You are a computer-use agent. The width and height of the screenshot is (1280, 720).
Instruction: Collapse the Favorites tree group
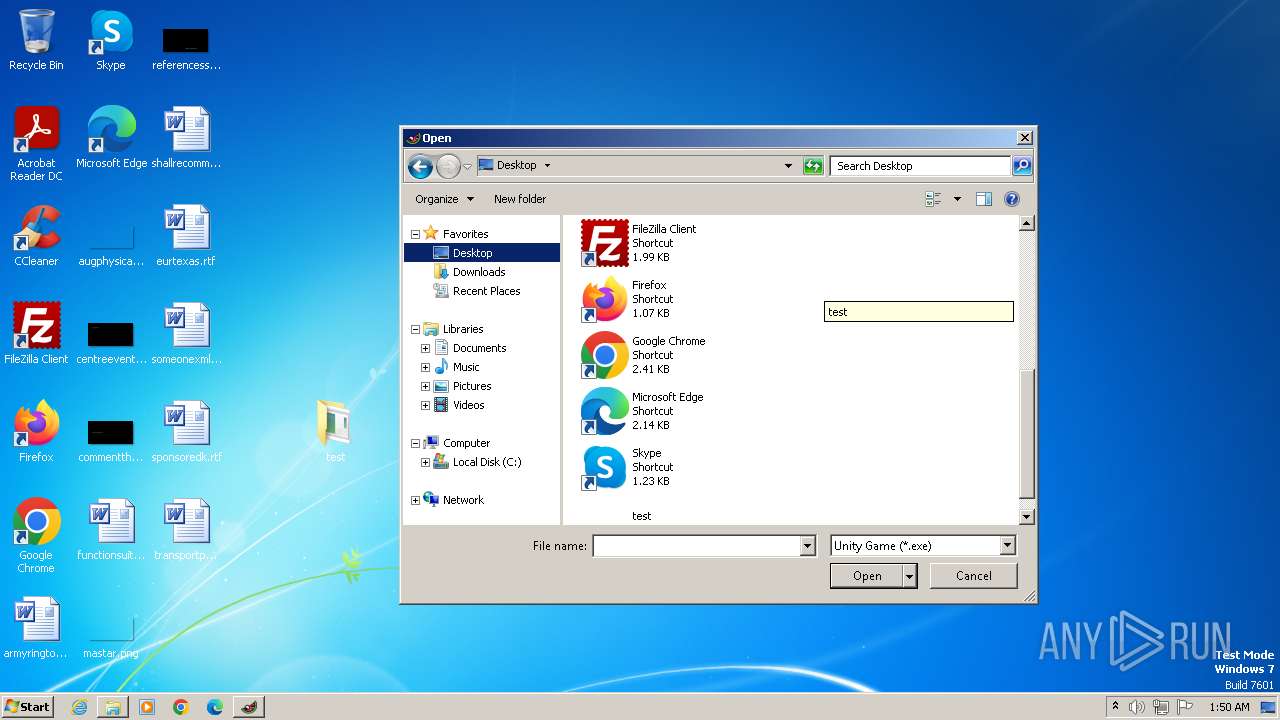click(x=415, y=234)
